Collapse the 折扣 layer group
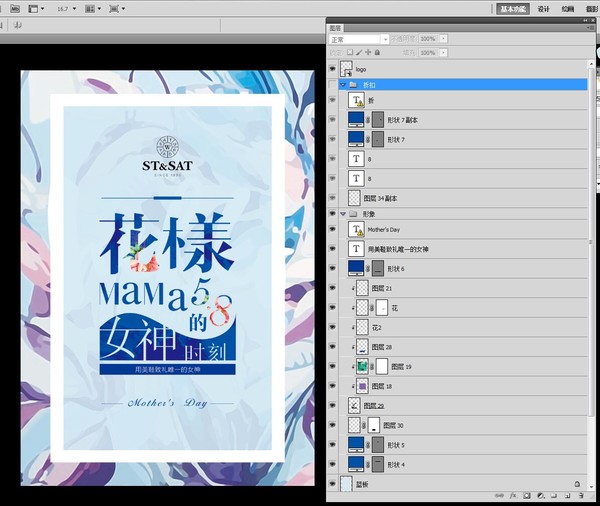 click(343, 85)
